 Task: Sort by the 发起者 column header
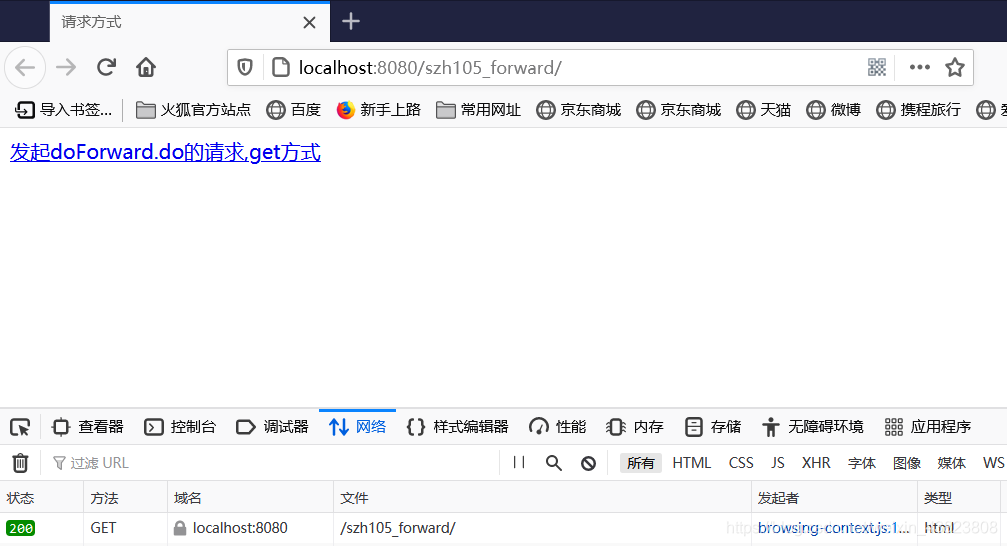834,498
